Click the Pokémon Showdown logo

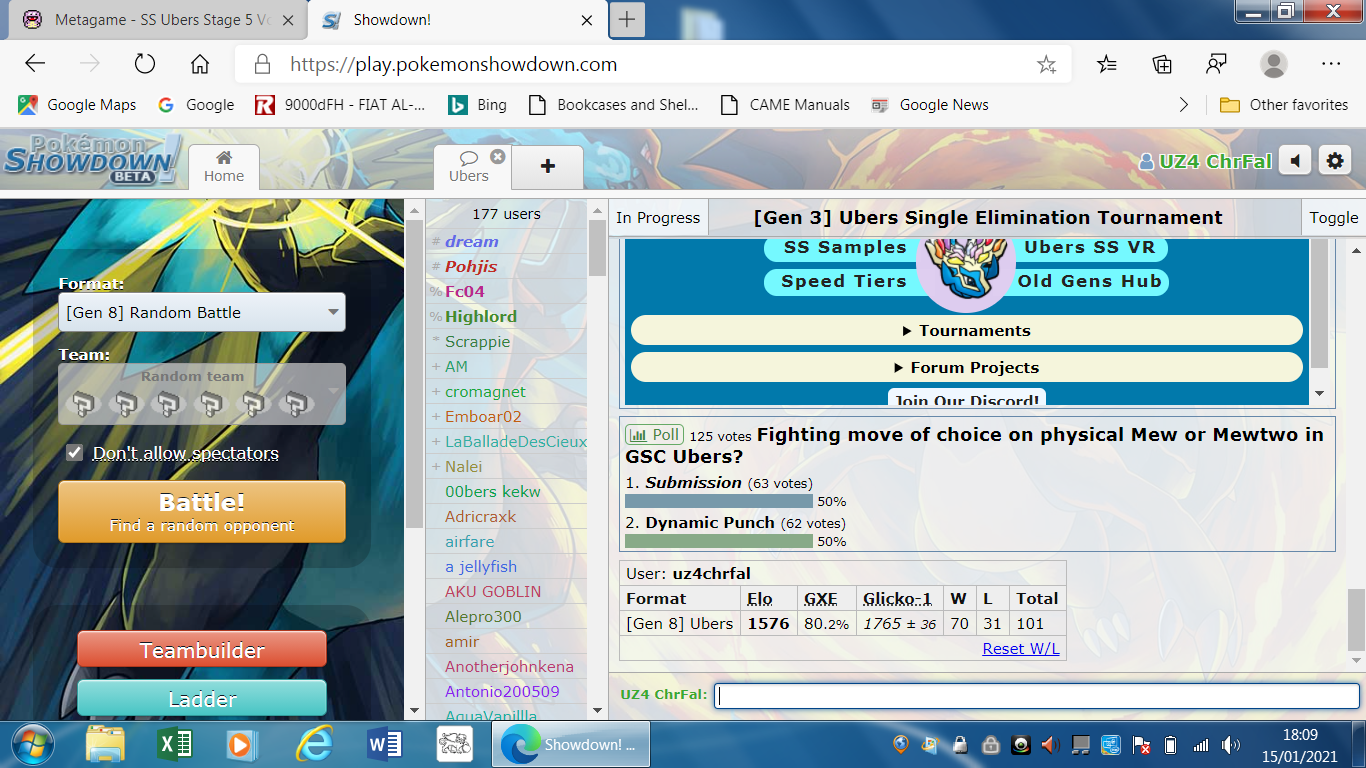92,160
